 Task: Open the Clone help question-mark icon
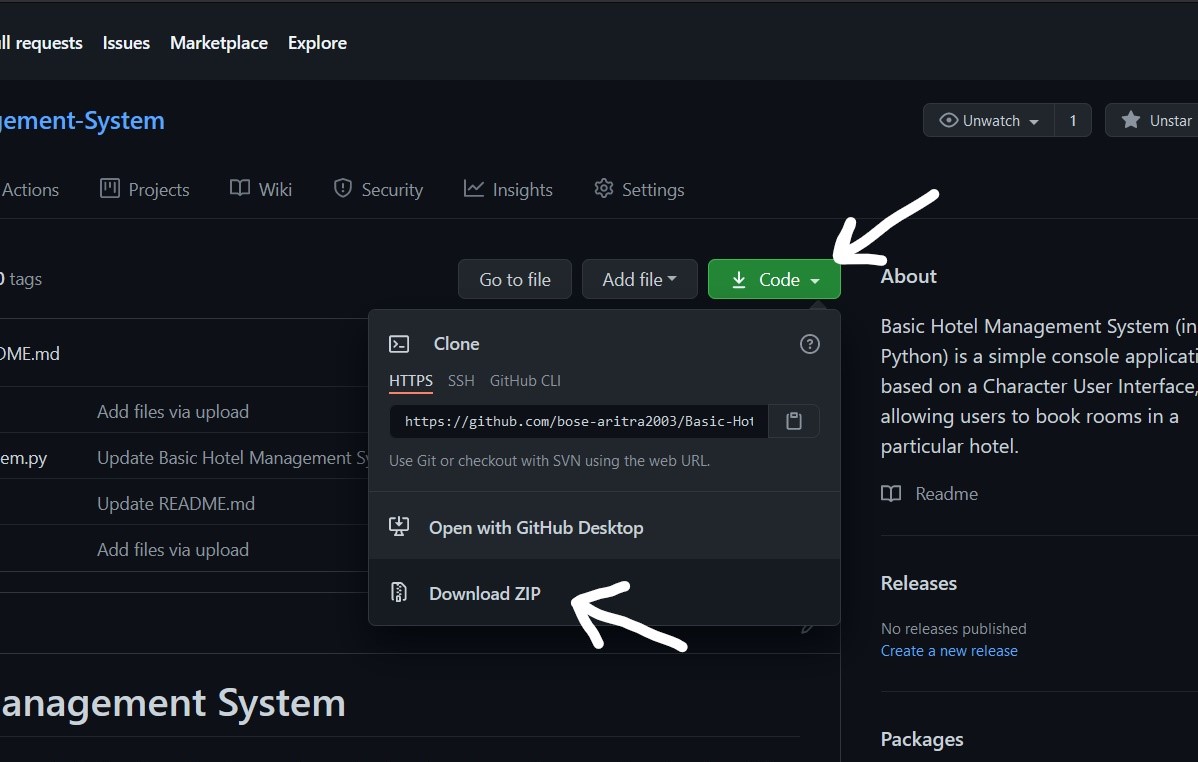809,344
